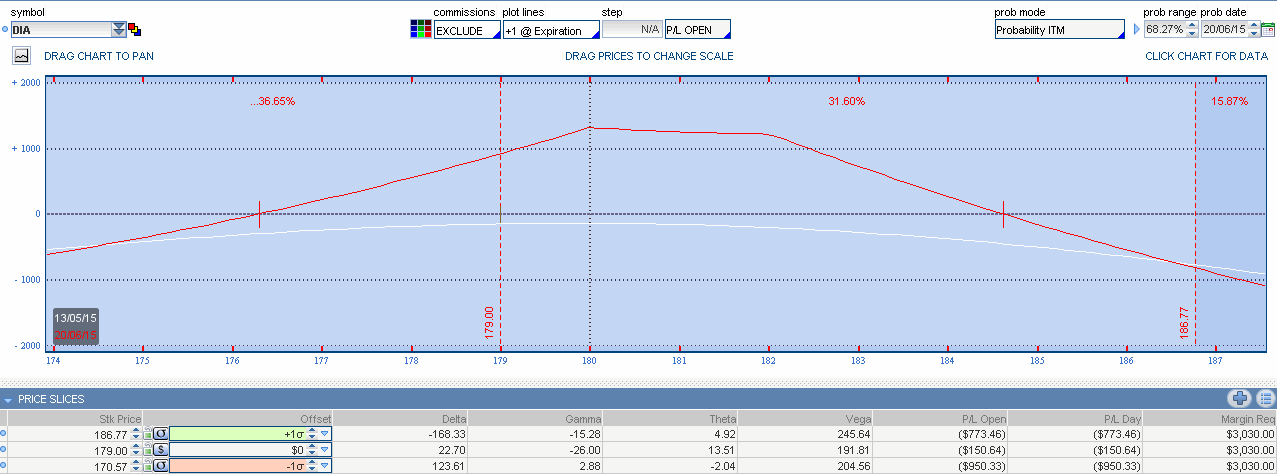
Task: Open the +1σ offset dropdown arrow
Action: tap(324, 434)
